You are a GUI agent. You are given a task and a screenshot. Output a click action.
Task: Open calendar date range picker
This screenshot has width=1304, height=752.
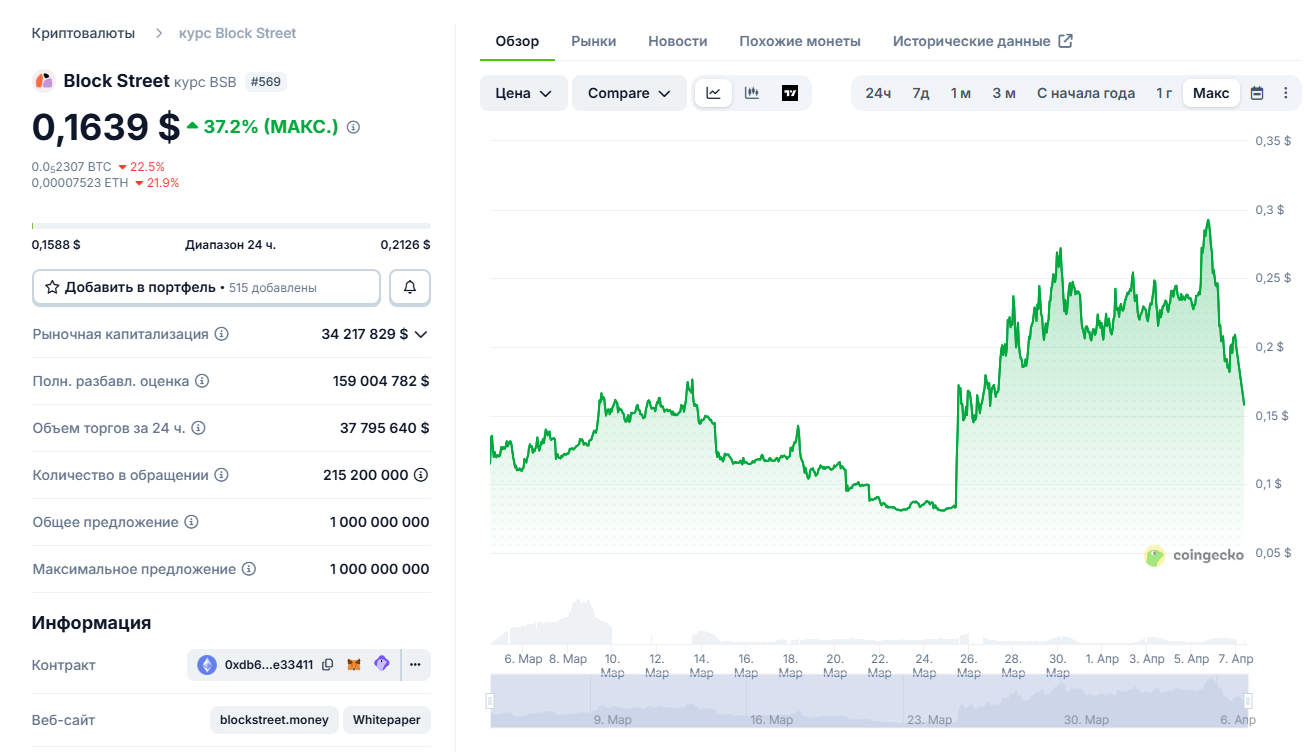pyautogui.click(x=1257, y=93)
